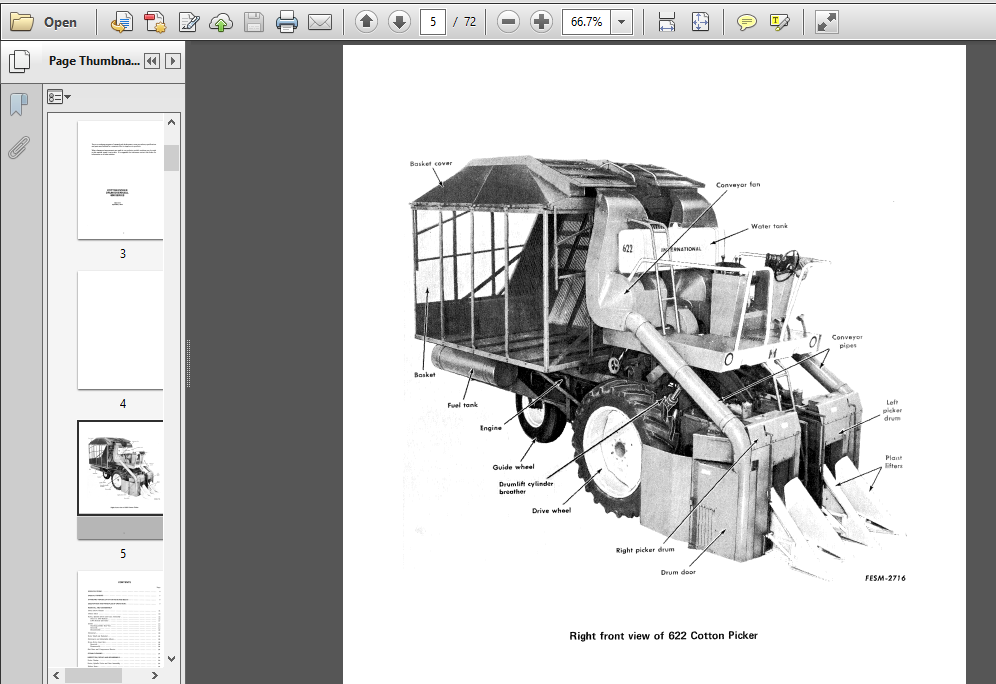
Task: Click the 'Plant lifters' label
Action: (894, 462)
